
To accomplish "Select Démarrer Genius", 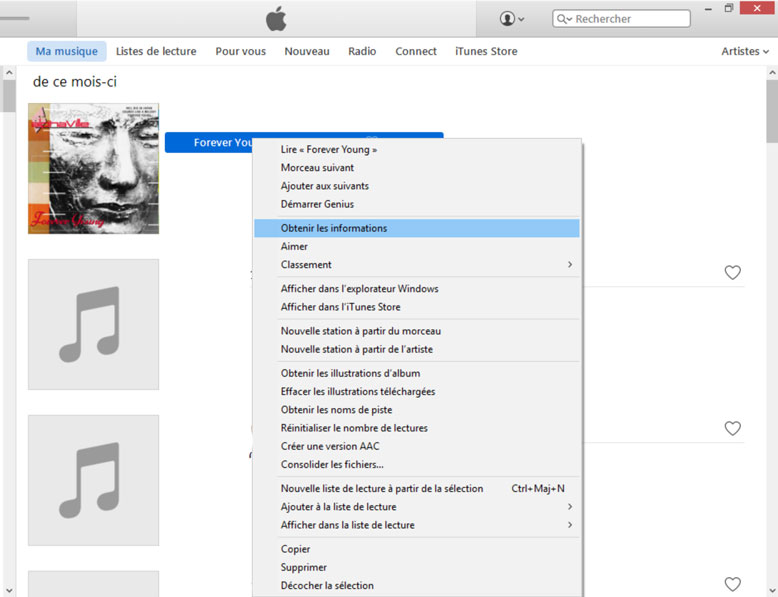I will [x=417, y=204].
